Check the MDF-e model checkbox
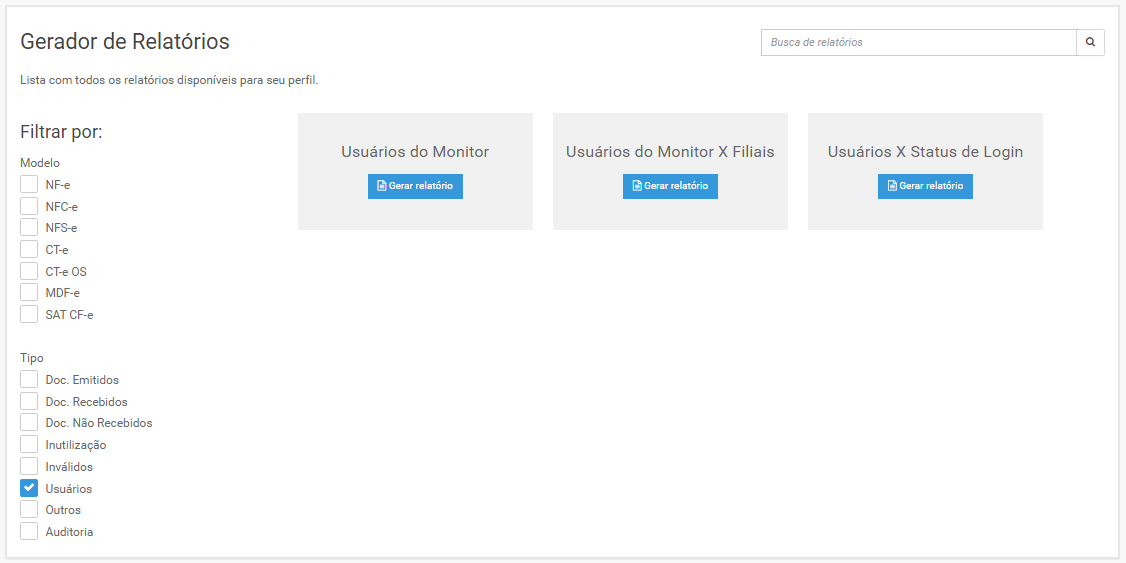The height and width of the screenshot is (563, 1126). 29,292
